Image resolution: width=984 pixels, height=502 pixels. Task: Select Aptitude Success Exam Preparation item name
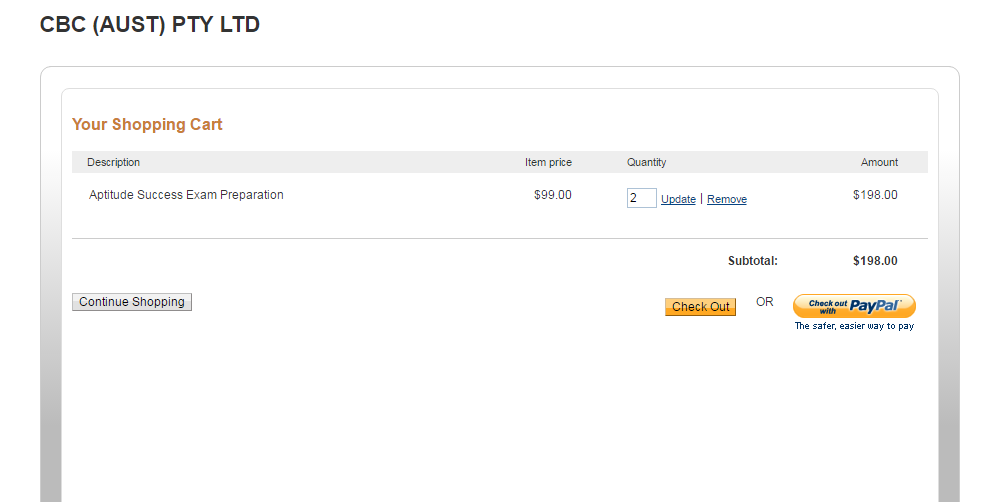point(186,195)
